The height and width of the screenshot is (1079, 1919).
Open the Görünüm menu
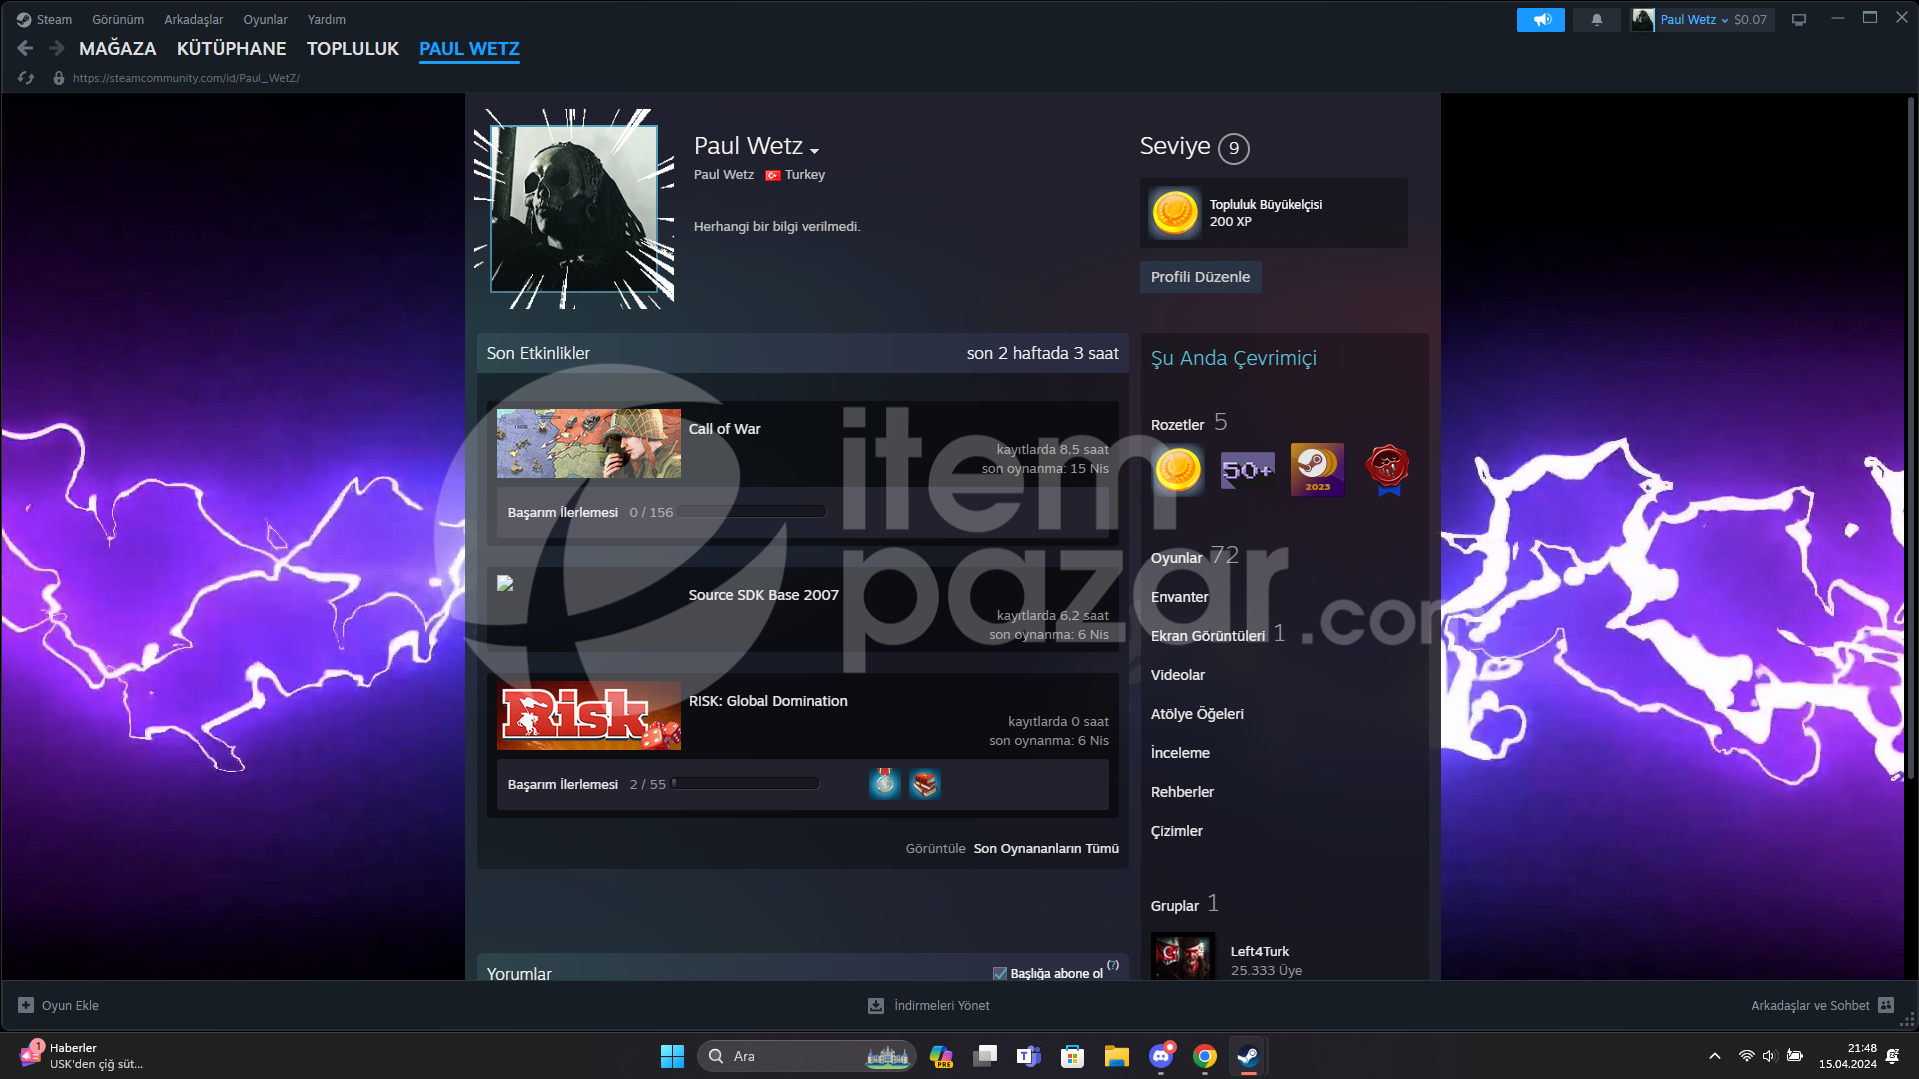point(118,19)
